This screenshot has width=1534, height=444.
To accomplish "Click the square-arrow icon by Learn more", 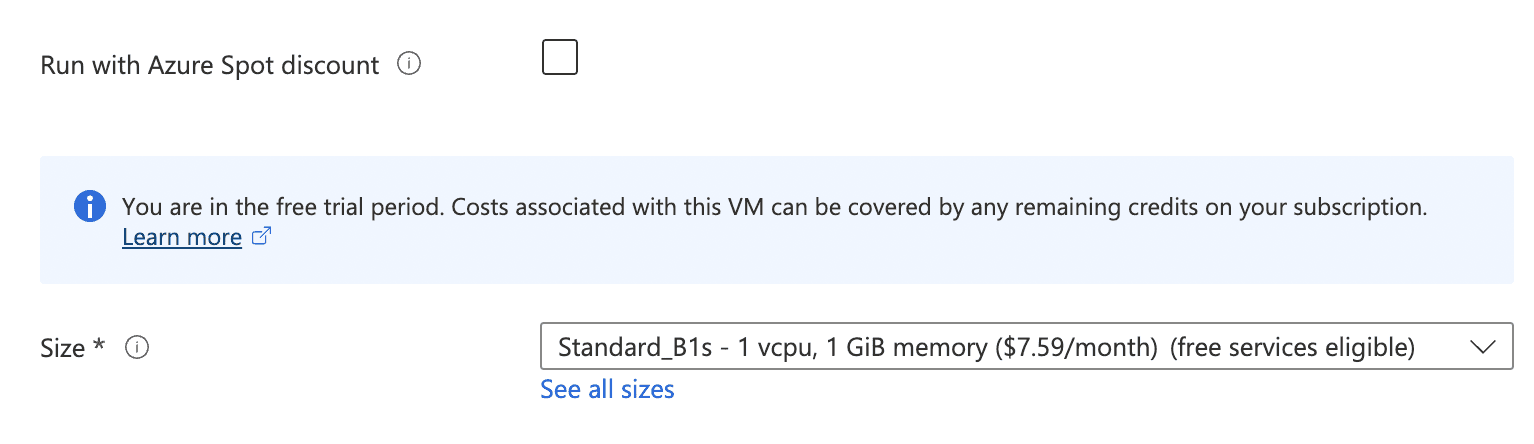I will click(262, 237).
